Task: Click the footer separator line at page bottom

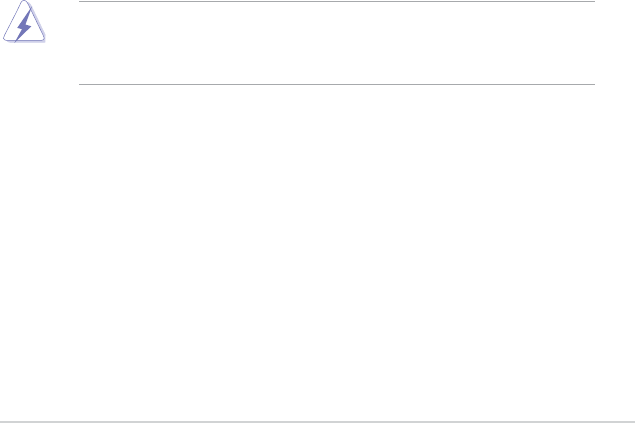Action: pyautogui.click(x=317, y=421)
